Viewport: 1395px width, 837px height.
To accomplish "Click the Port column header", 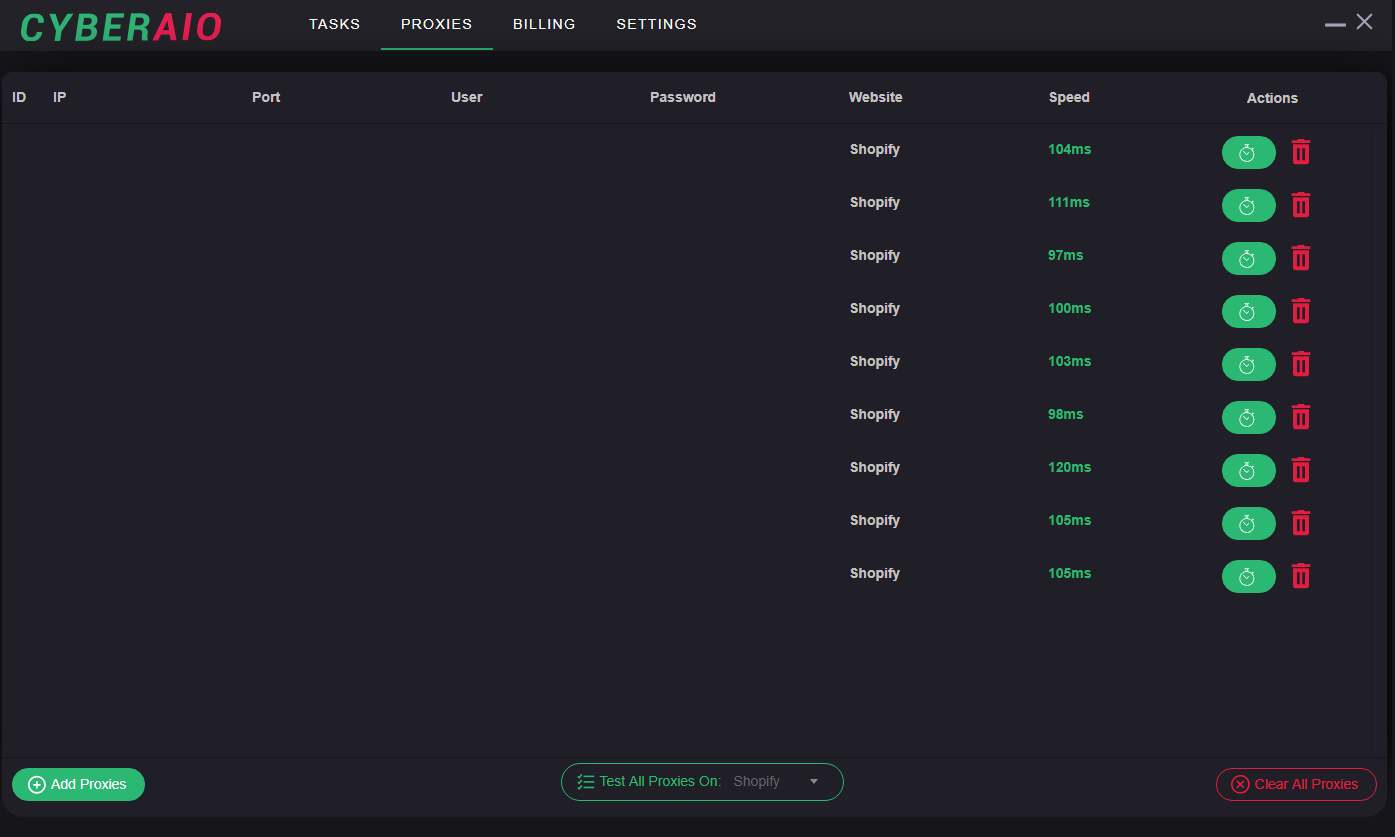I will click(x=266, y=98).
